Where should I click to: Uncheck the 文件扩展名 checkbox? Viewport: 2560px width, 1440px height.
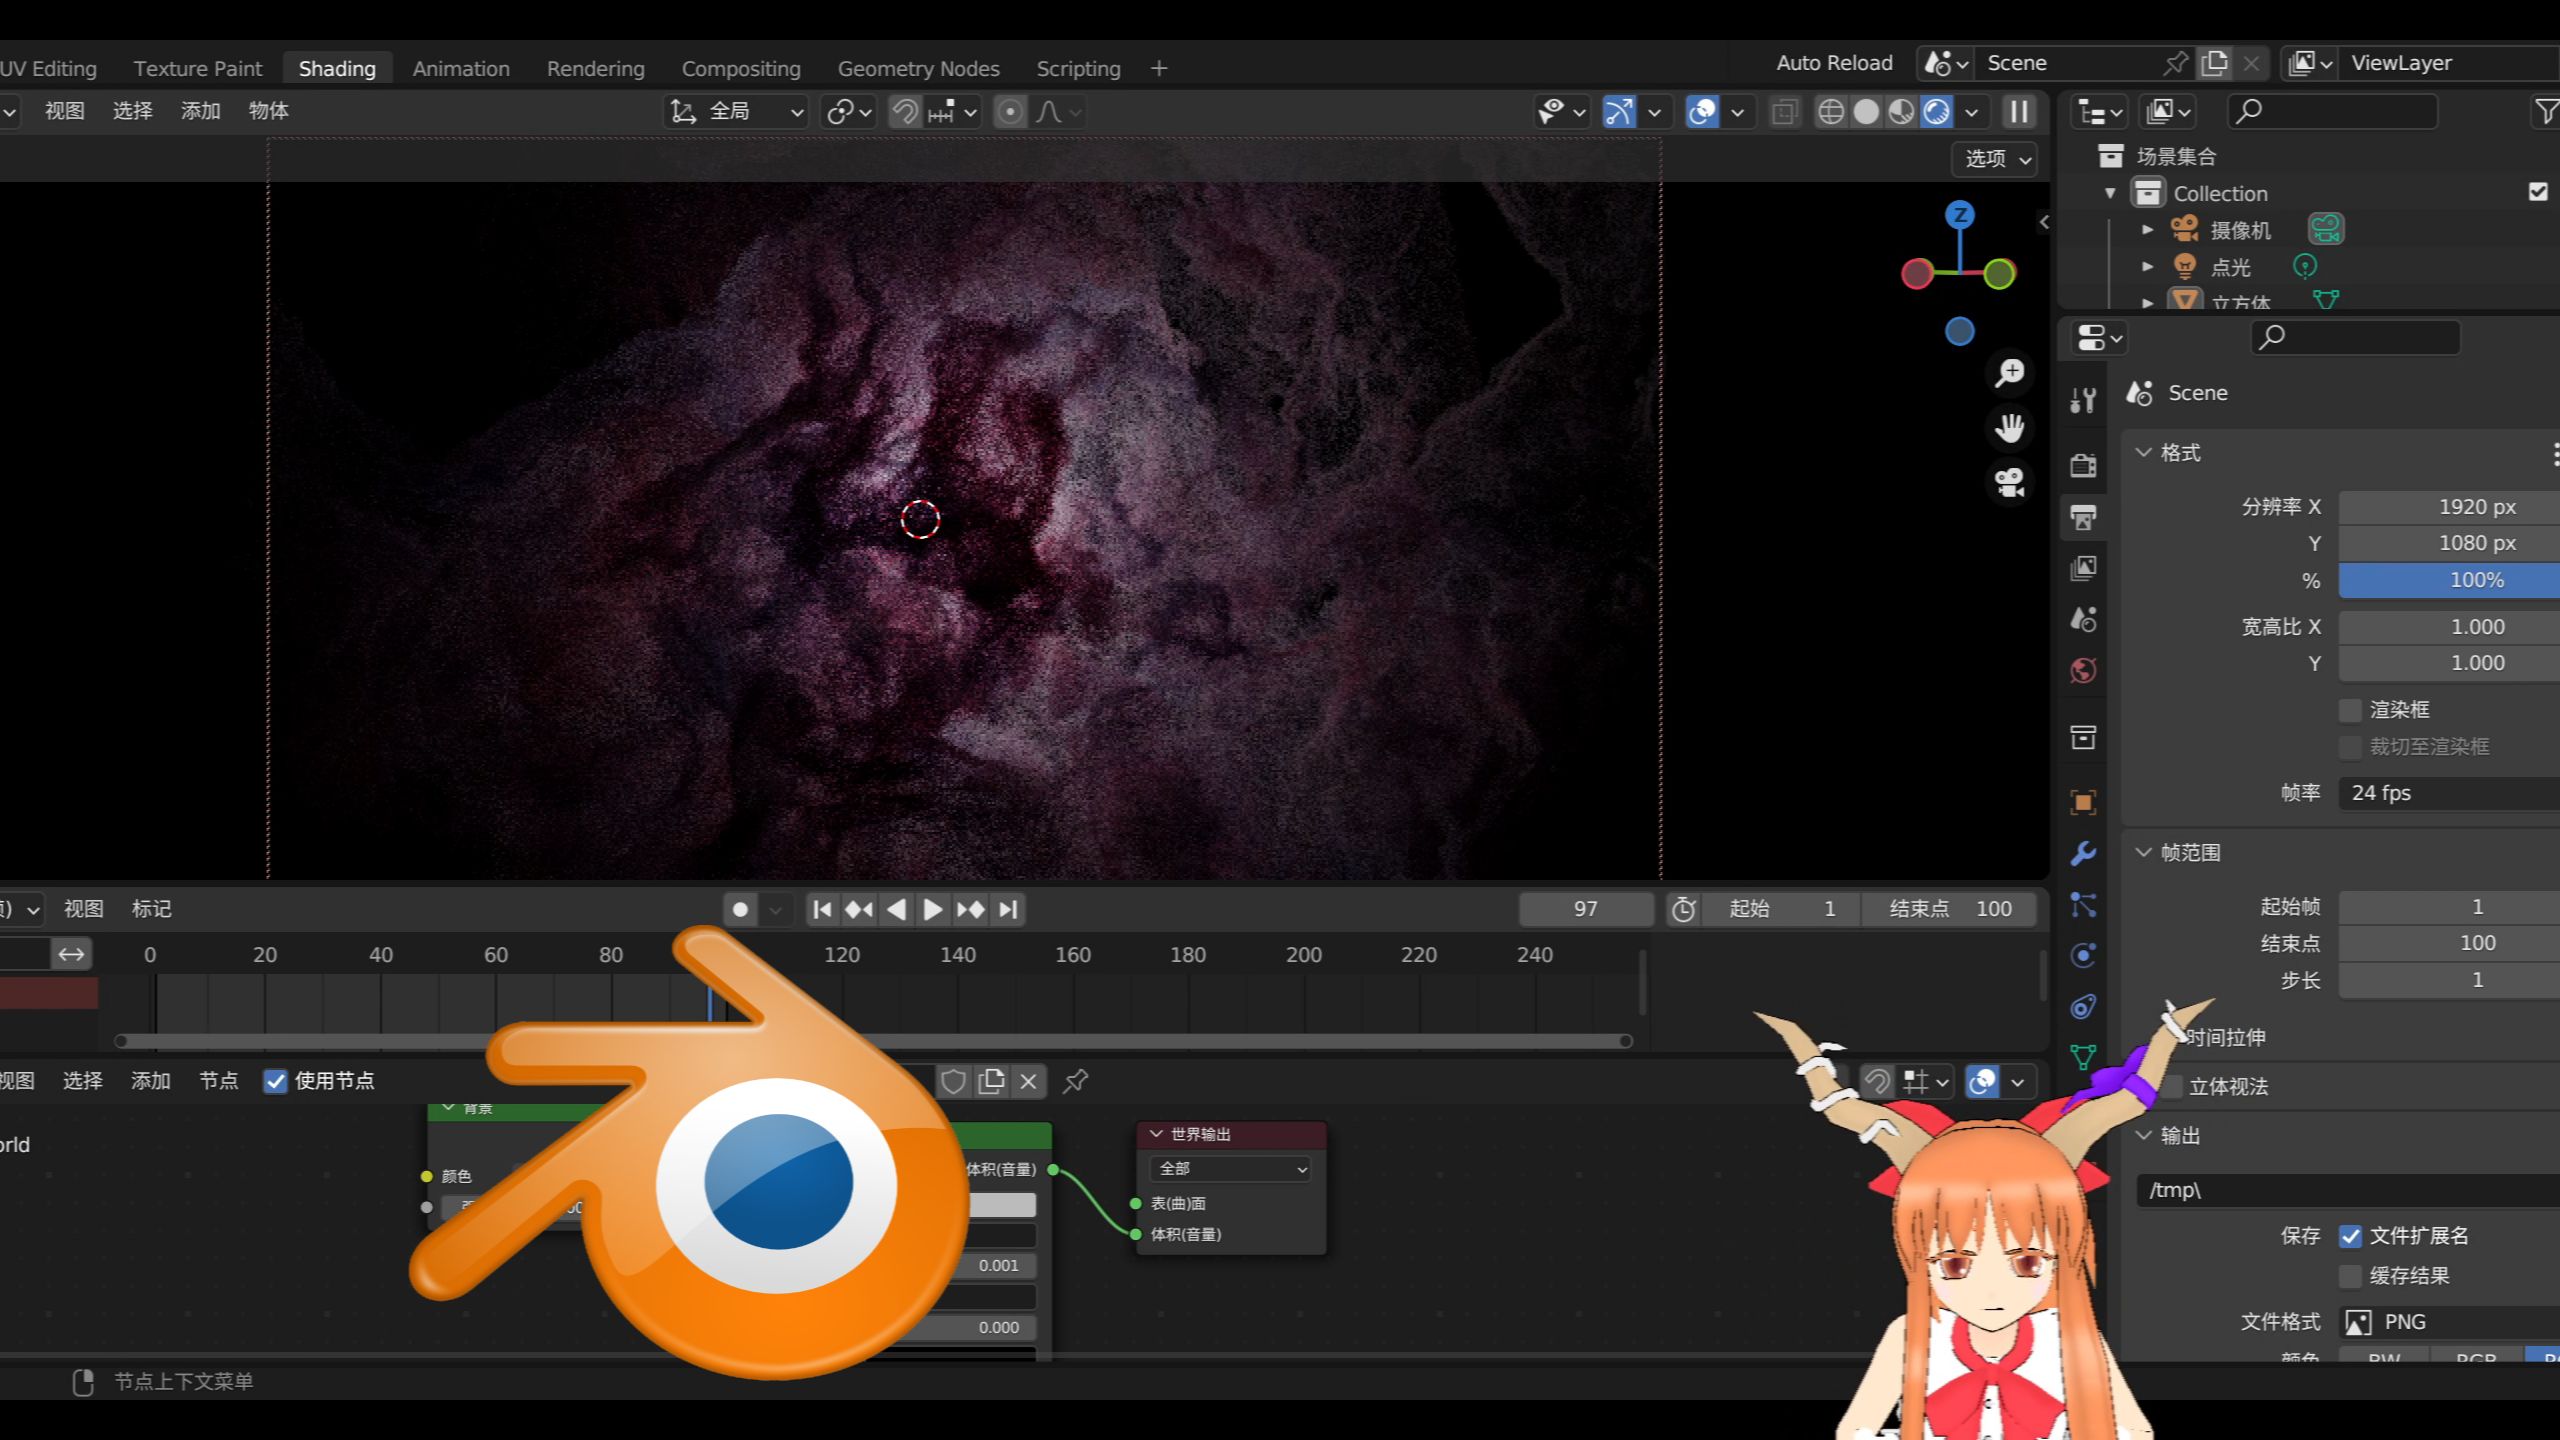coord(2350,1236)
